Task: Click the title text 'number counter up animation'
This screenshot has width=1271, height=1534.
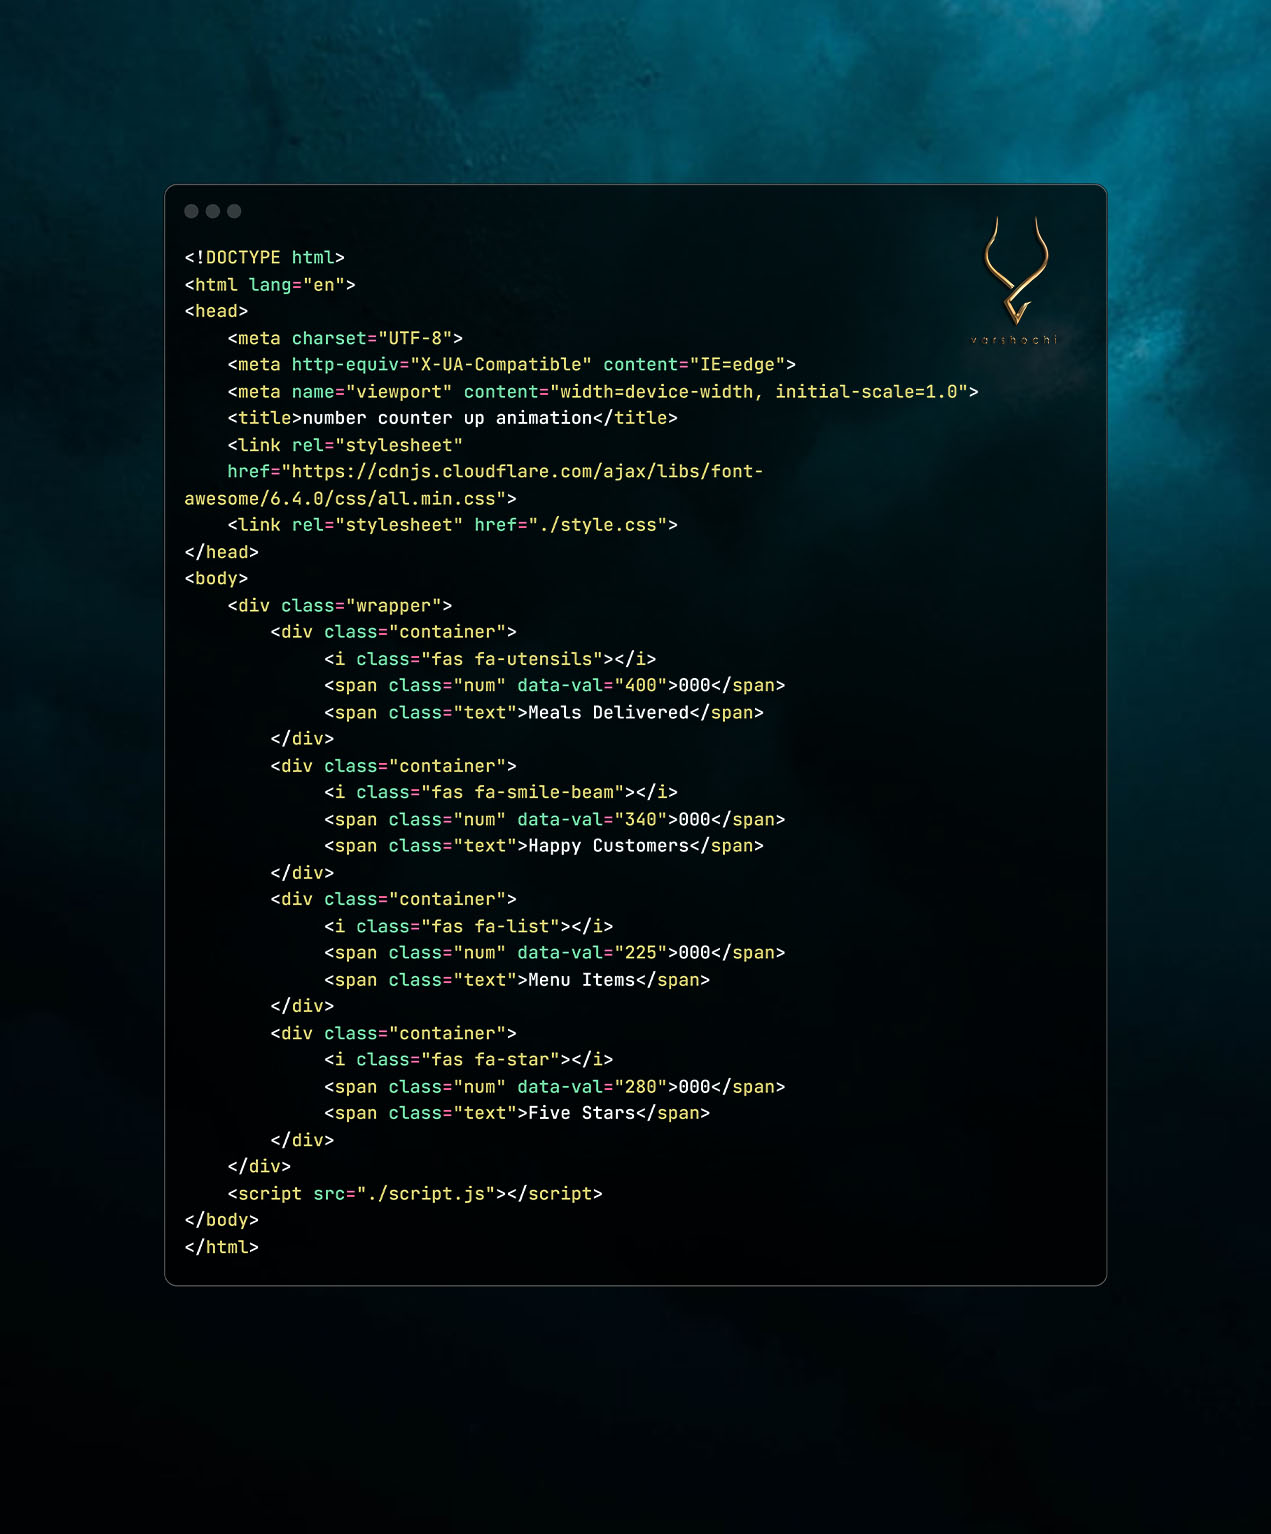Action: click(x=447, y=418)
